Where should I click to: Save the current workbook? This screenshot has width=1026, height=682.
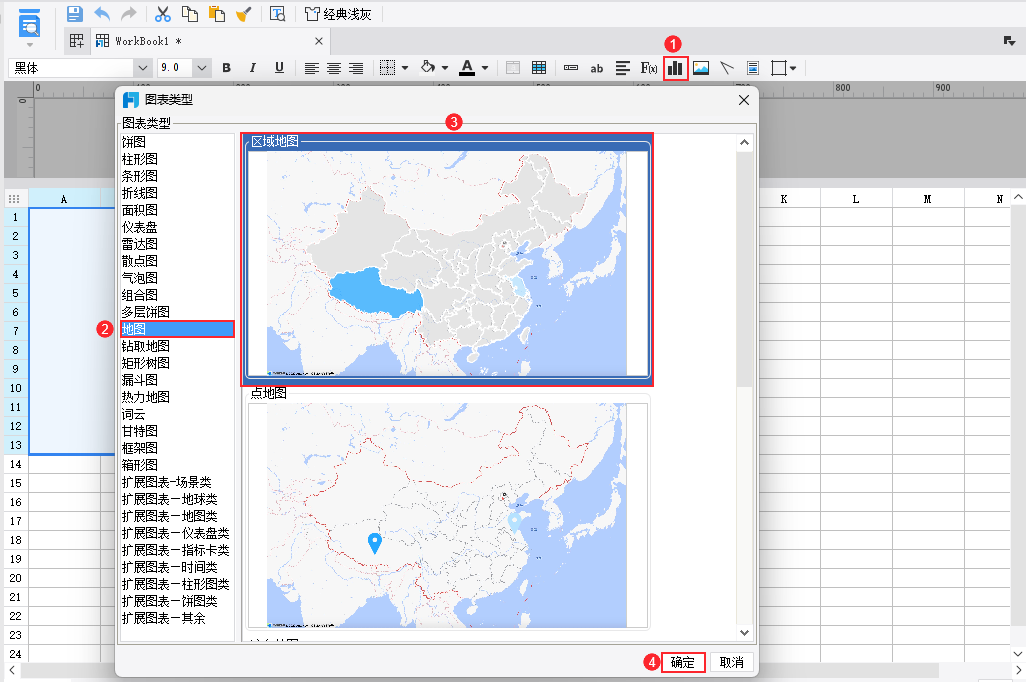(x=74, y=13)
